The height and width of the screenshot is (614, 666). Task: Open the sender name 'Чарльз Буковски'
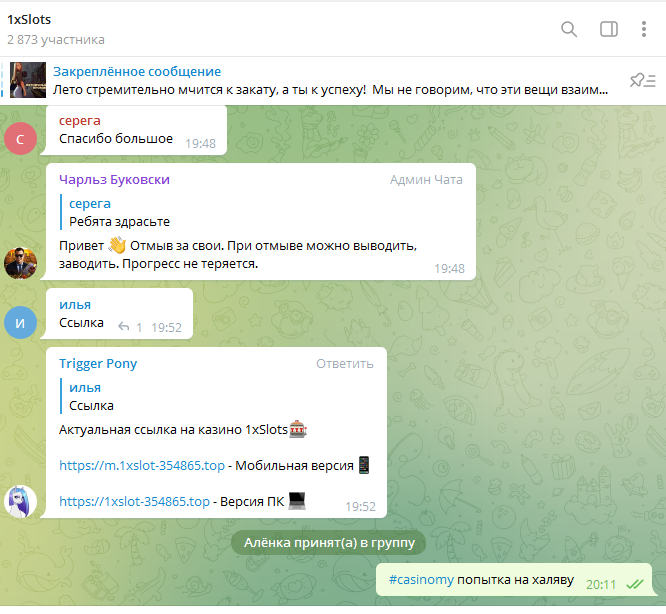click(114, 180)
